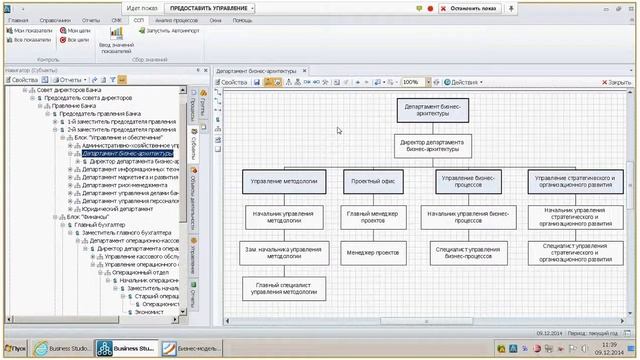Switch to Отчеты vertical side tab

[x=193, y=295]
